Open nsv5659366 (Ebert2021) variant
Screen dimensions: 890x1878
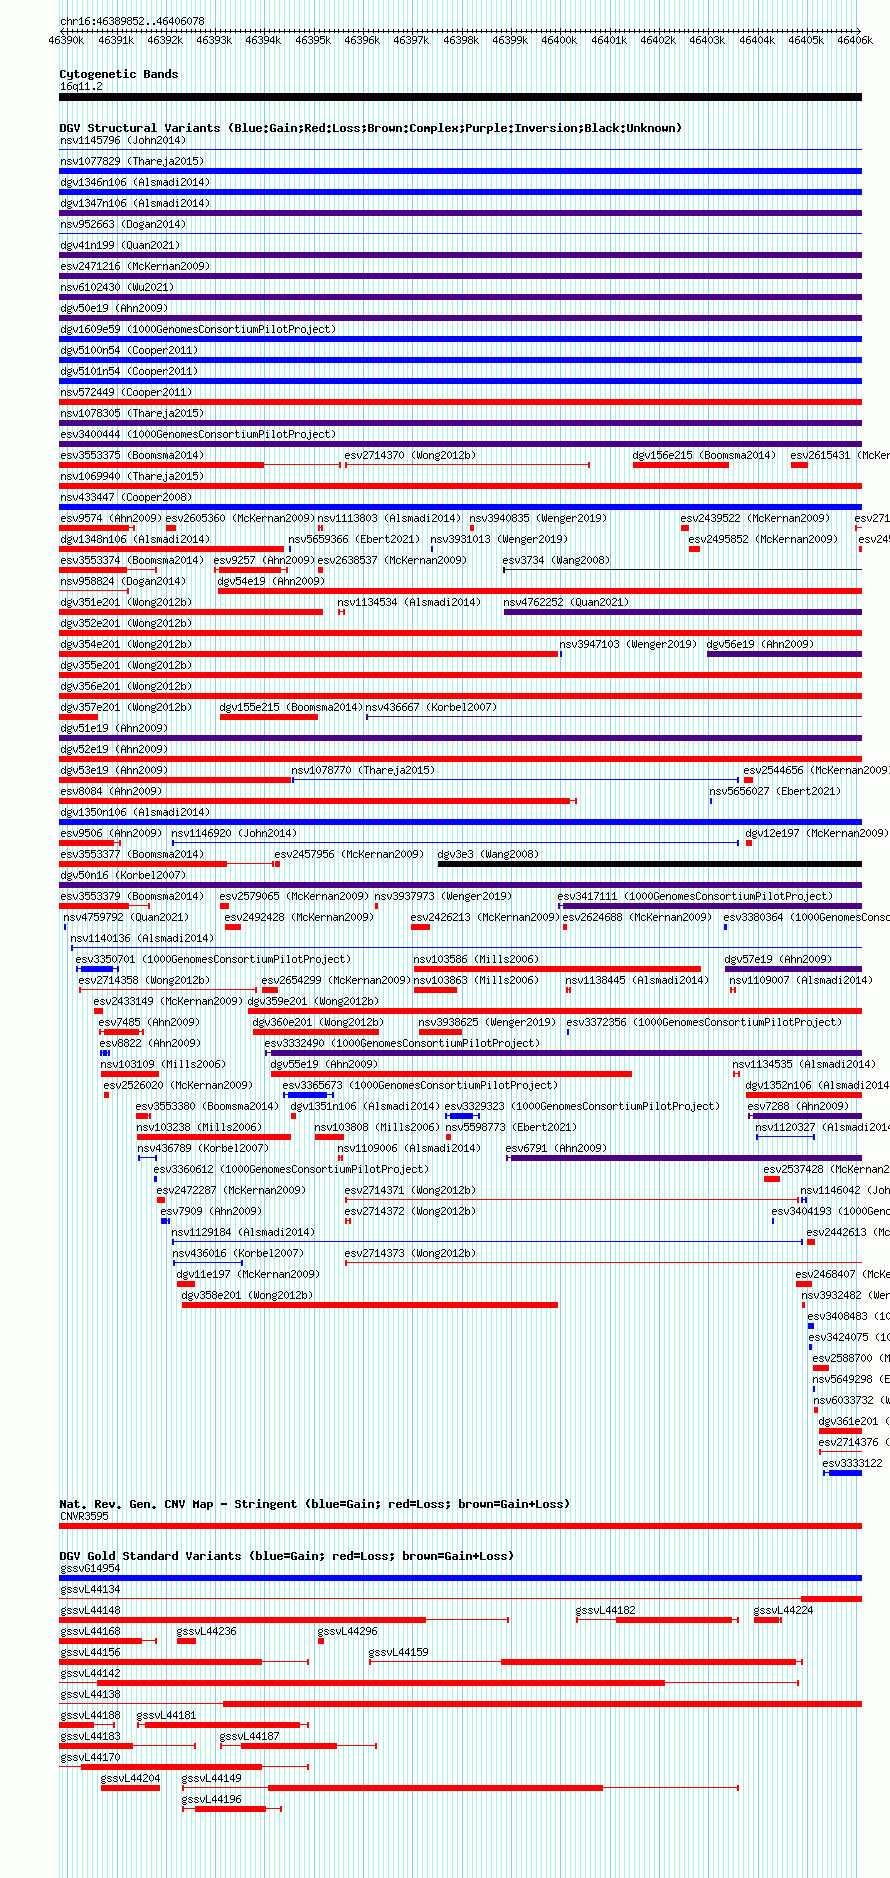pyautogui.click(x=355, y=539)
